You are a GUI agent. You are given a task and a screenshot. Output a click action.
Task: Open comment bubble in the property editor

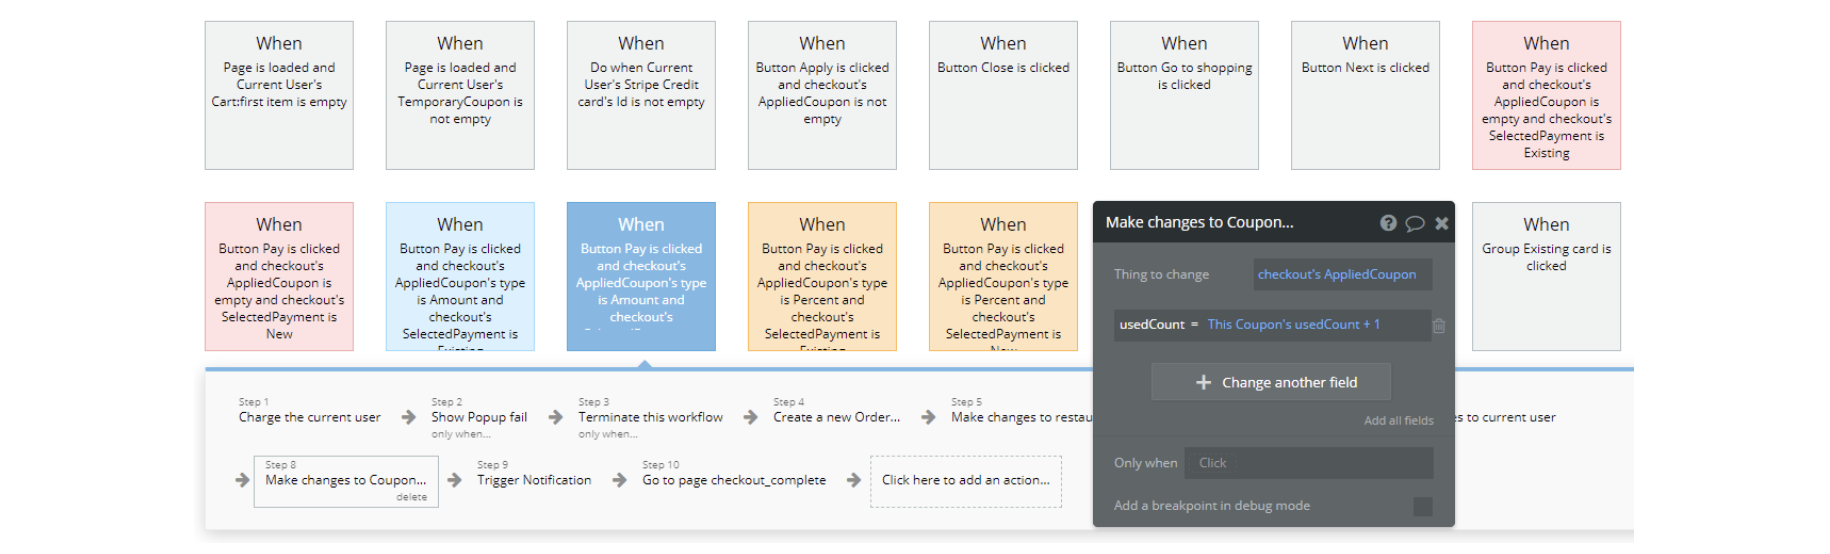[x=1415, y=223]
